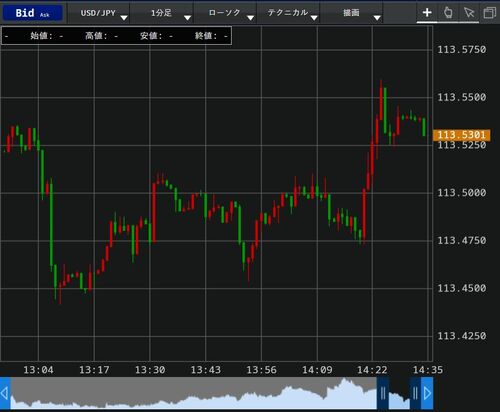Open the 描画 drawing menu

[352, 13]
